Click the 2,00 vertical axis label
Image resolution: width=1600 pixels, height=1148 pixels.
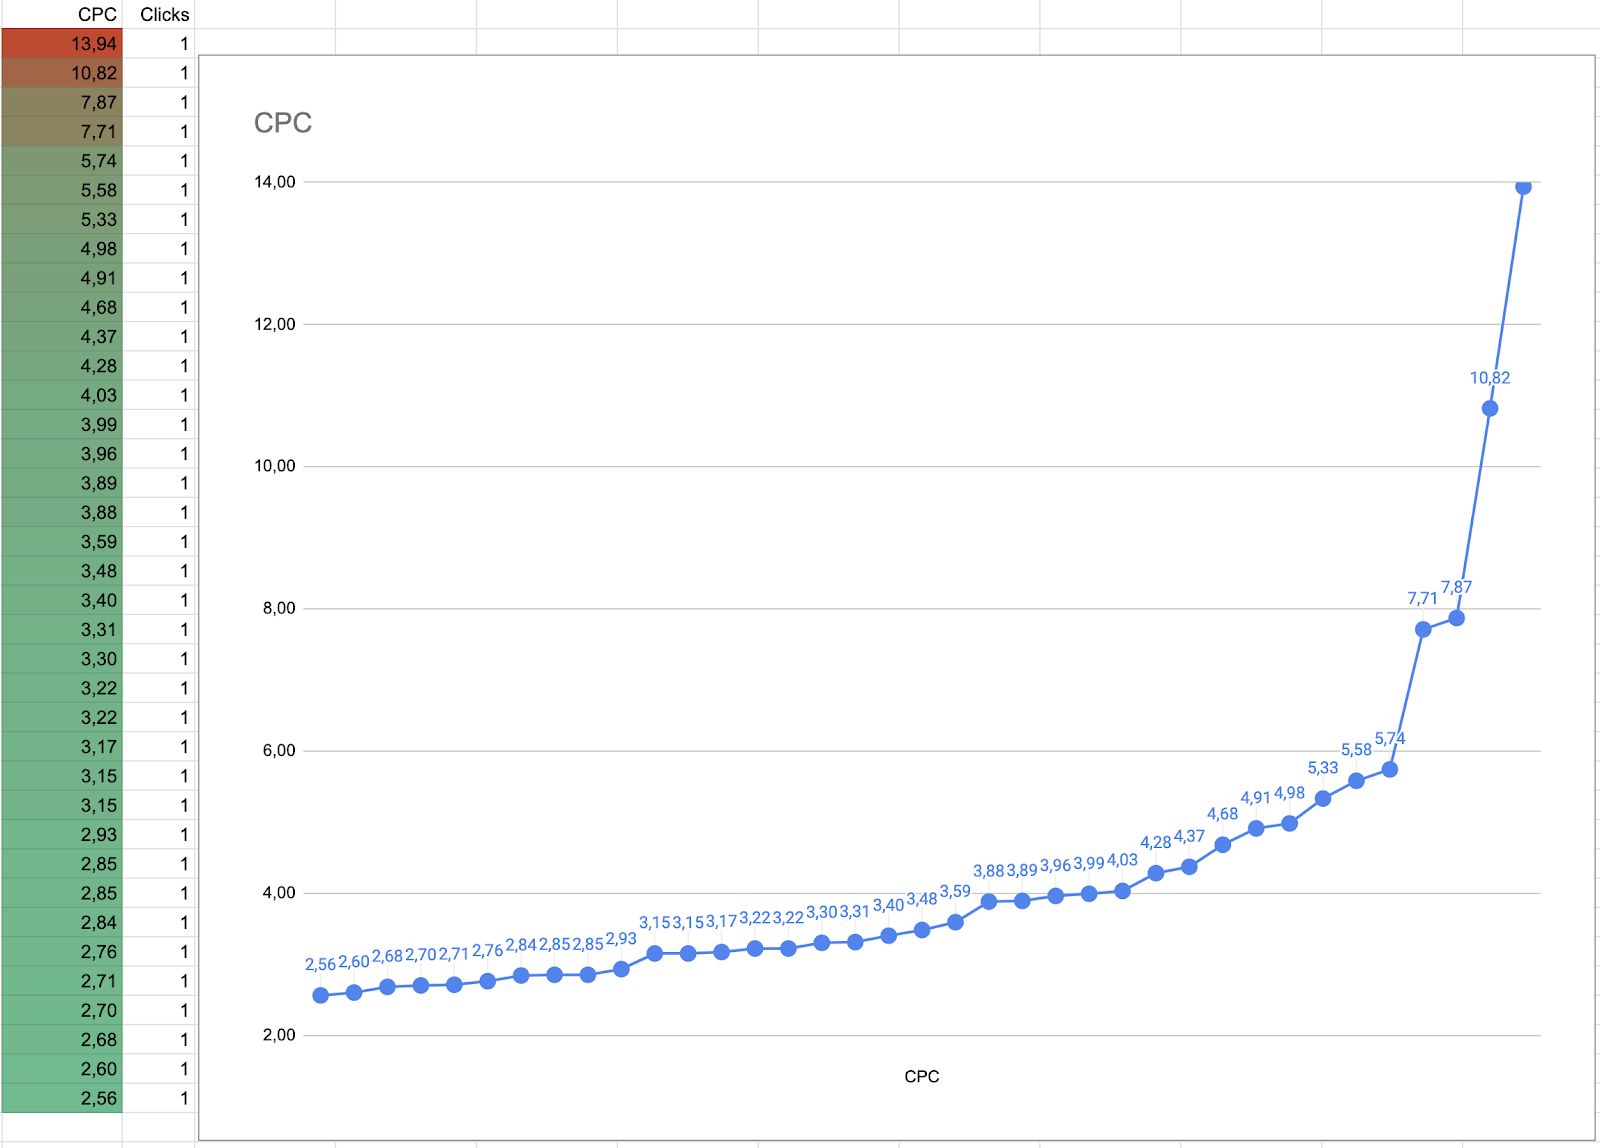279,1035
